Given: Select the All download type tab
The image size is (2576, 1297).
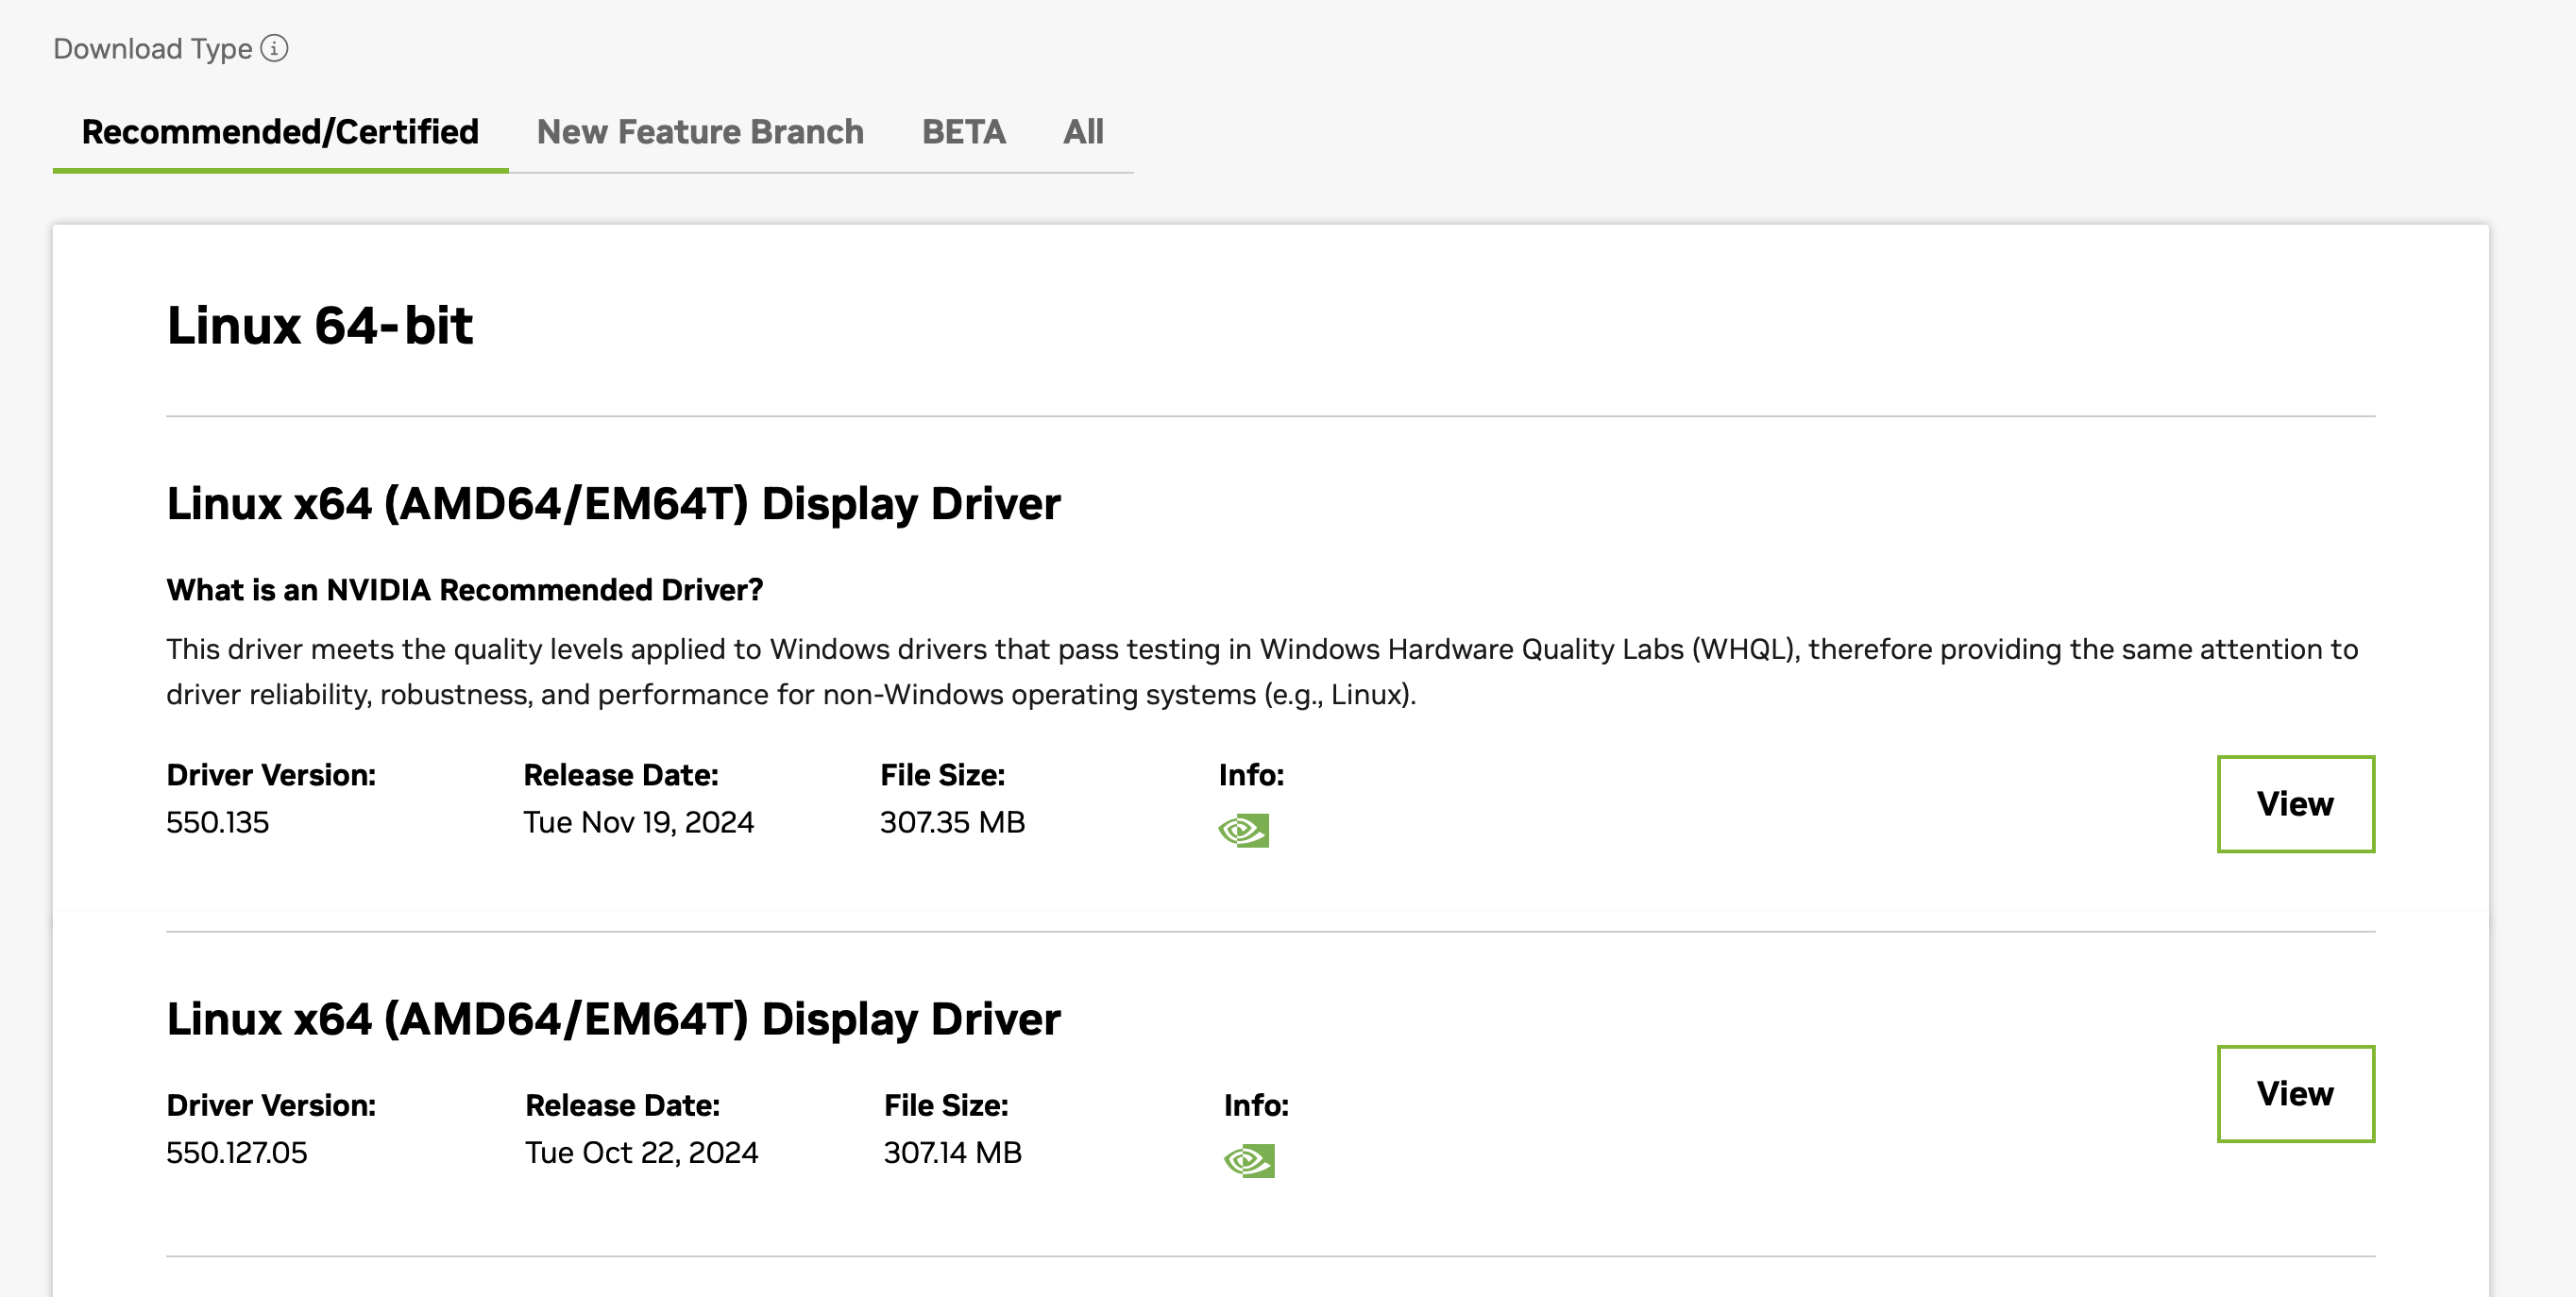Looking at the screenshot, I should 1082,131.
